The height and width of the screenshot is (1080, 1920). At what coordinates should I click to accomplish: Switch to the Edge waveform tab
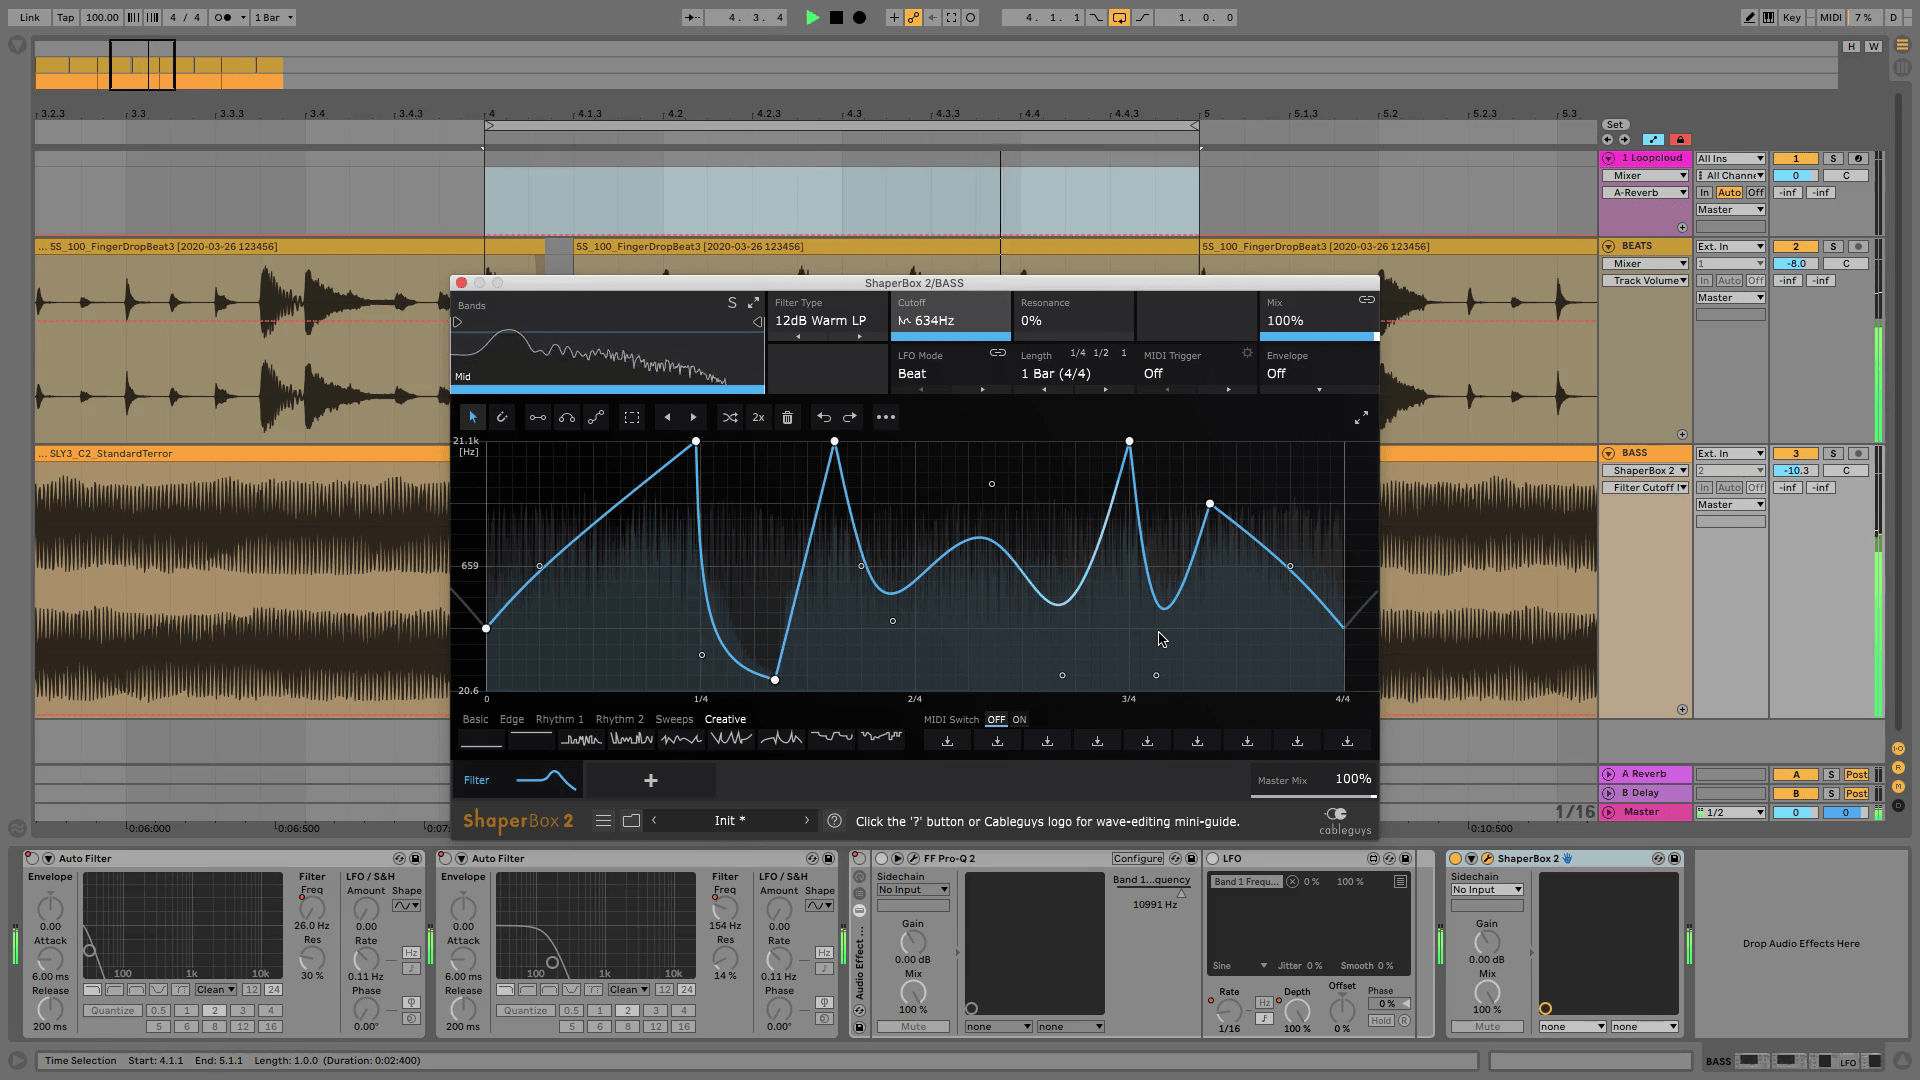pyautogui.click(x=511, y=720)
